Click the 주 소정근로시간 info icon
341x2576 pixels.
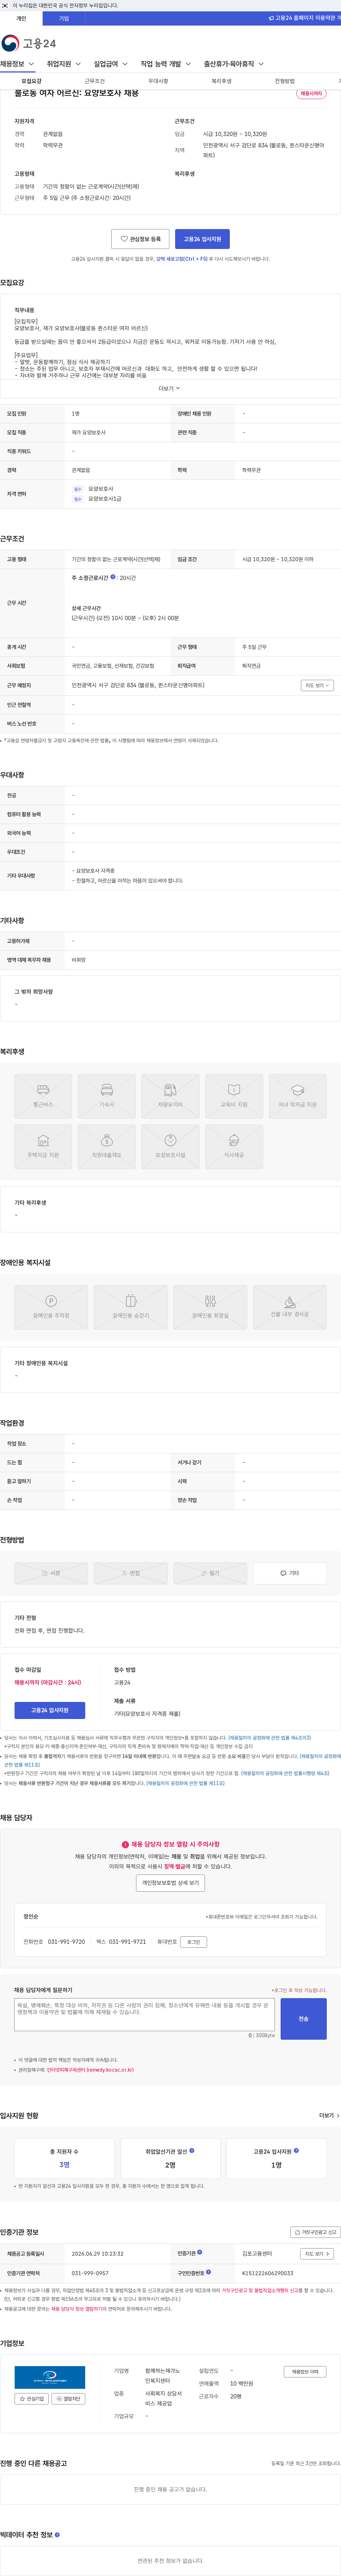113,577
